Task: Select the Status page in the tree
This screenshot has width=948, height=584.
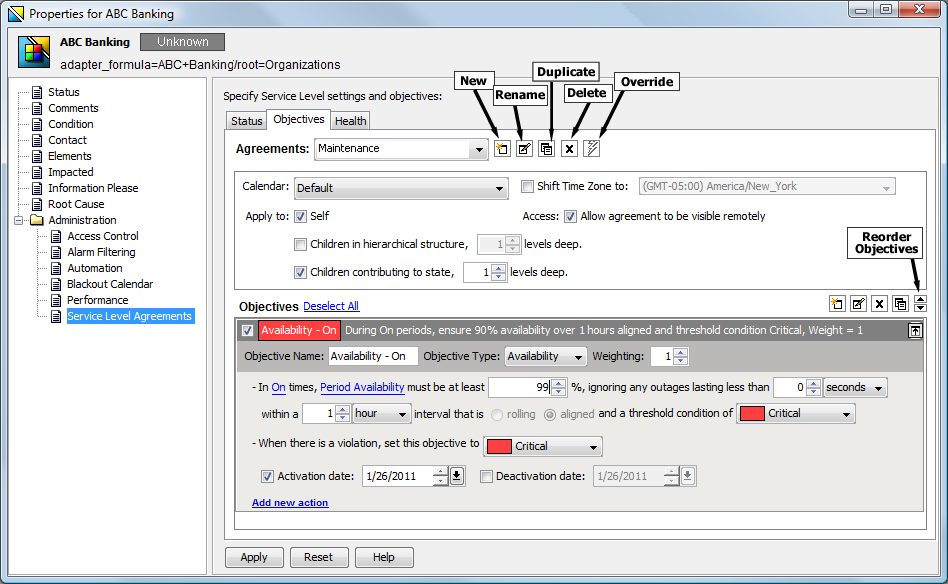Action: pos(63,92)
